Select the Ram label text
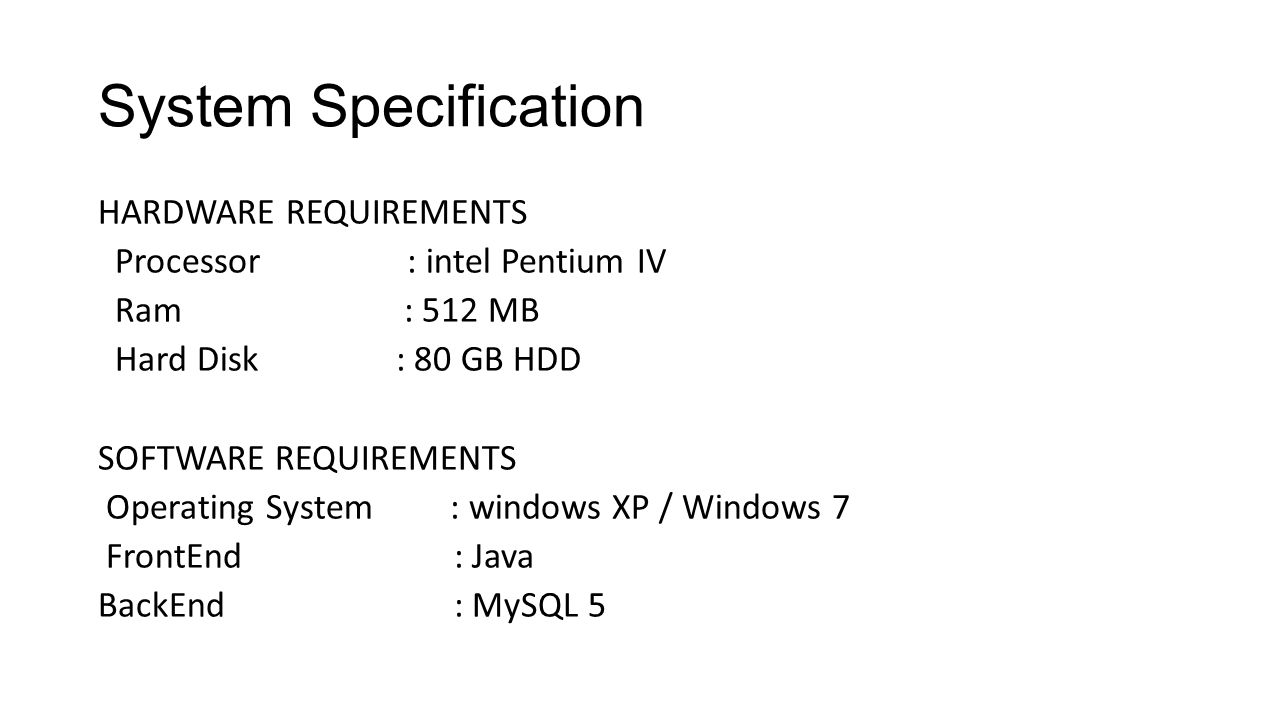 click(x=148, y=311)
